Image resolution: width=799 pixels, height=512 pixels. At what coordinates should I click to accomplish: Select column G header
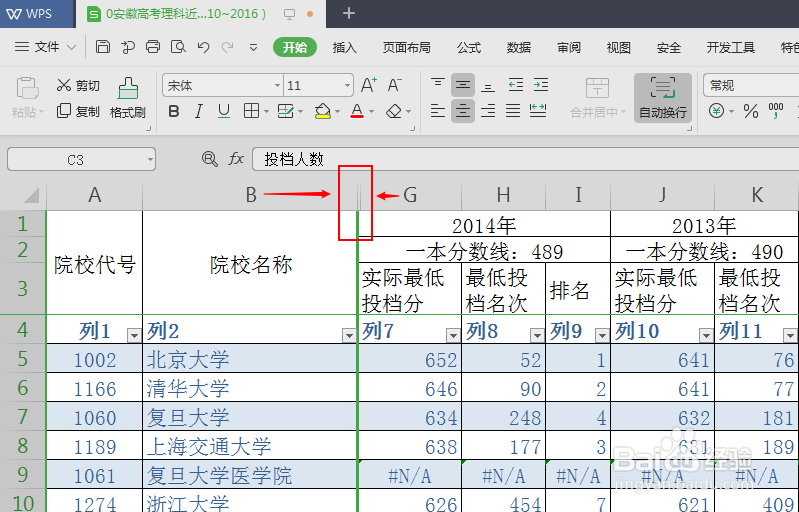pos(410,195)
